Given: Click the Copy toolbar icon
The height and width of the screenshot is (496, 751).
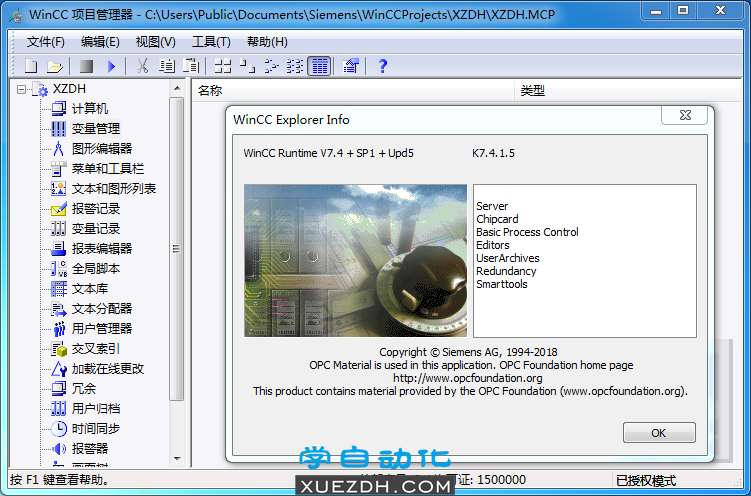Looking at the screenshot, I should [167, 66].
